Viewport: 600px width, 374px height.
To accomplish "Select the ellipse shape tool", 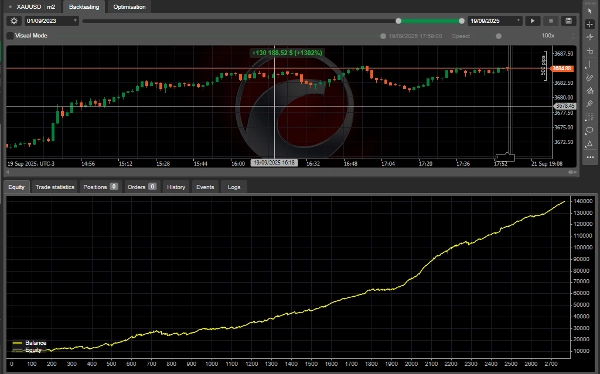I will 590,131.
